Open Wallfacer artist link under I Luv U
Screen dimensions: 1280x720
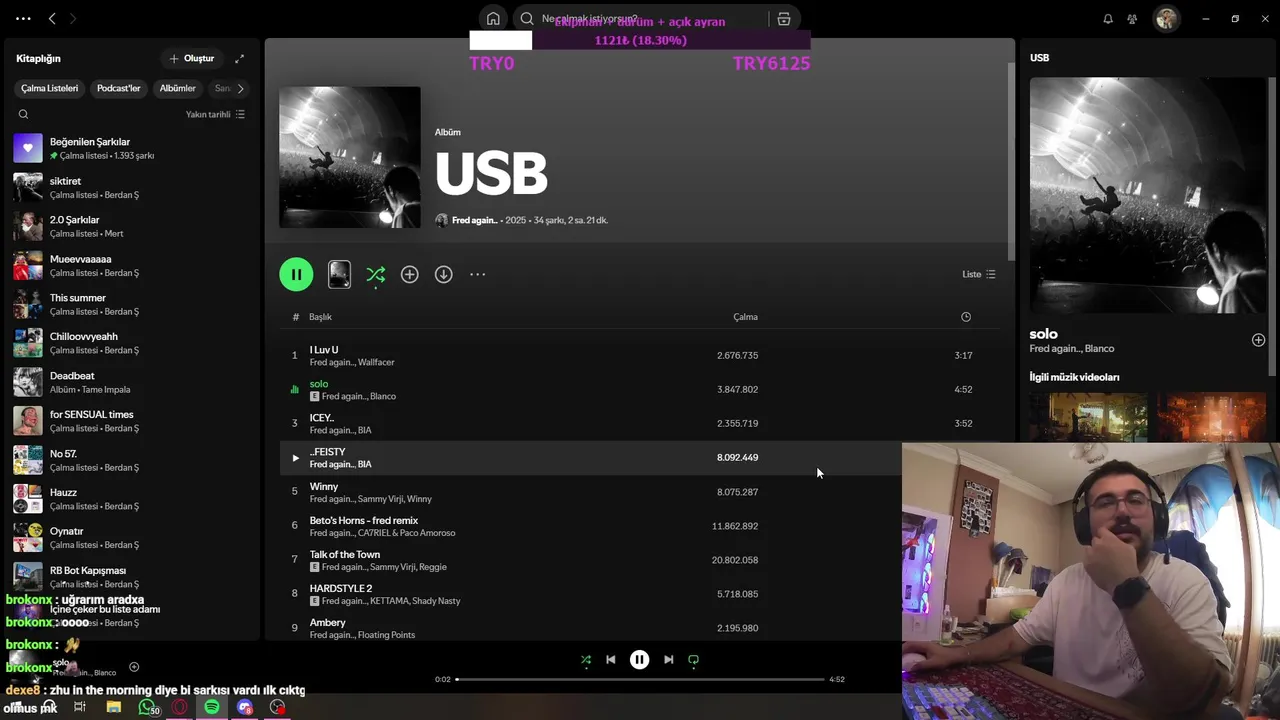coord(376,362)
